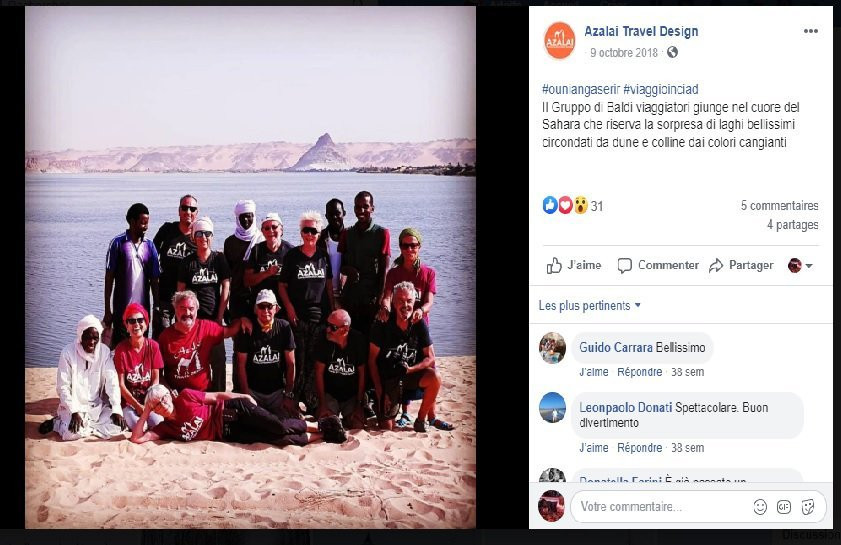Image resolution: width=841 pixels, height=545 pixels.
Task: Click the public globe privacy icon
Action: pos(672,52)
